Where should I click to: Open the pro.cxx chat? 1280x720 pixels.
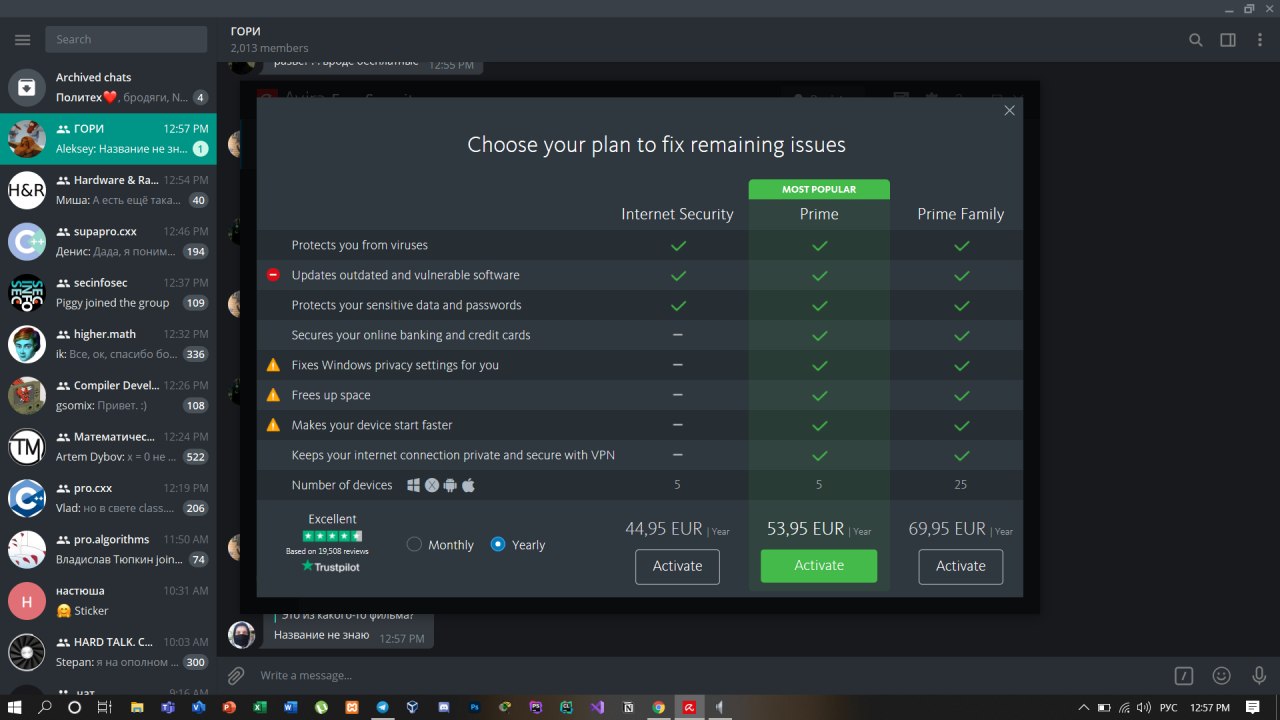[108, 498]
